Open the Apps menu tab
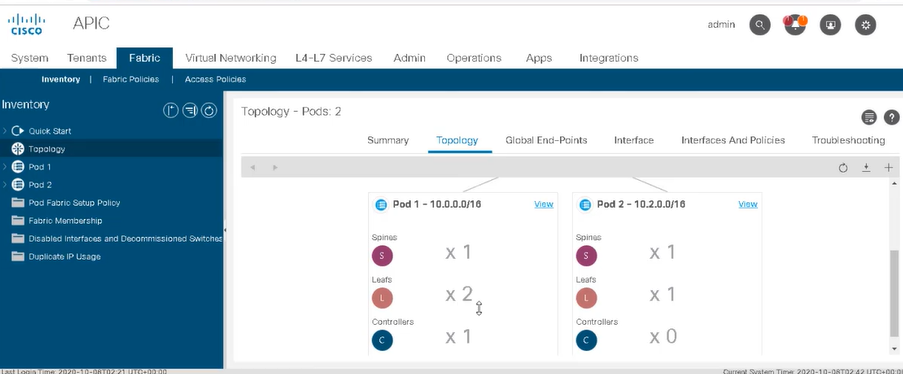Image resolution: width=903 pixels, height=374 pixels. 539,58
